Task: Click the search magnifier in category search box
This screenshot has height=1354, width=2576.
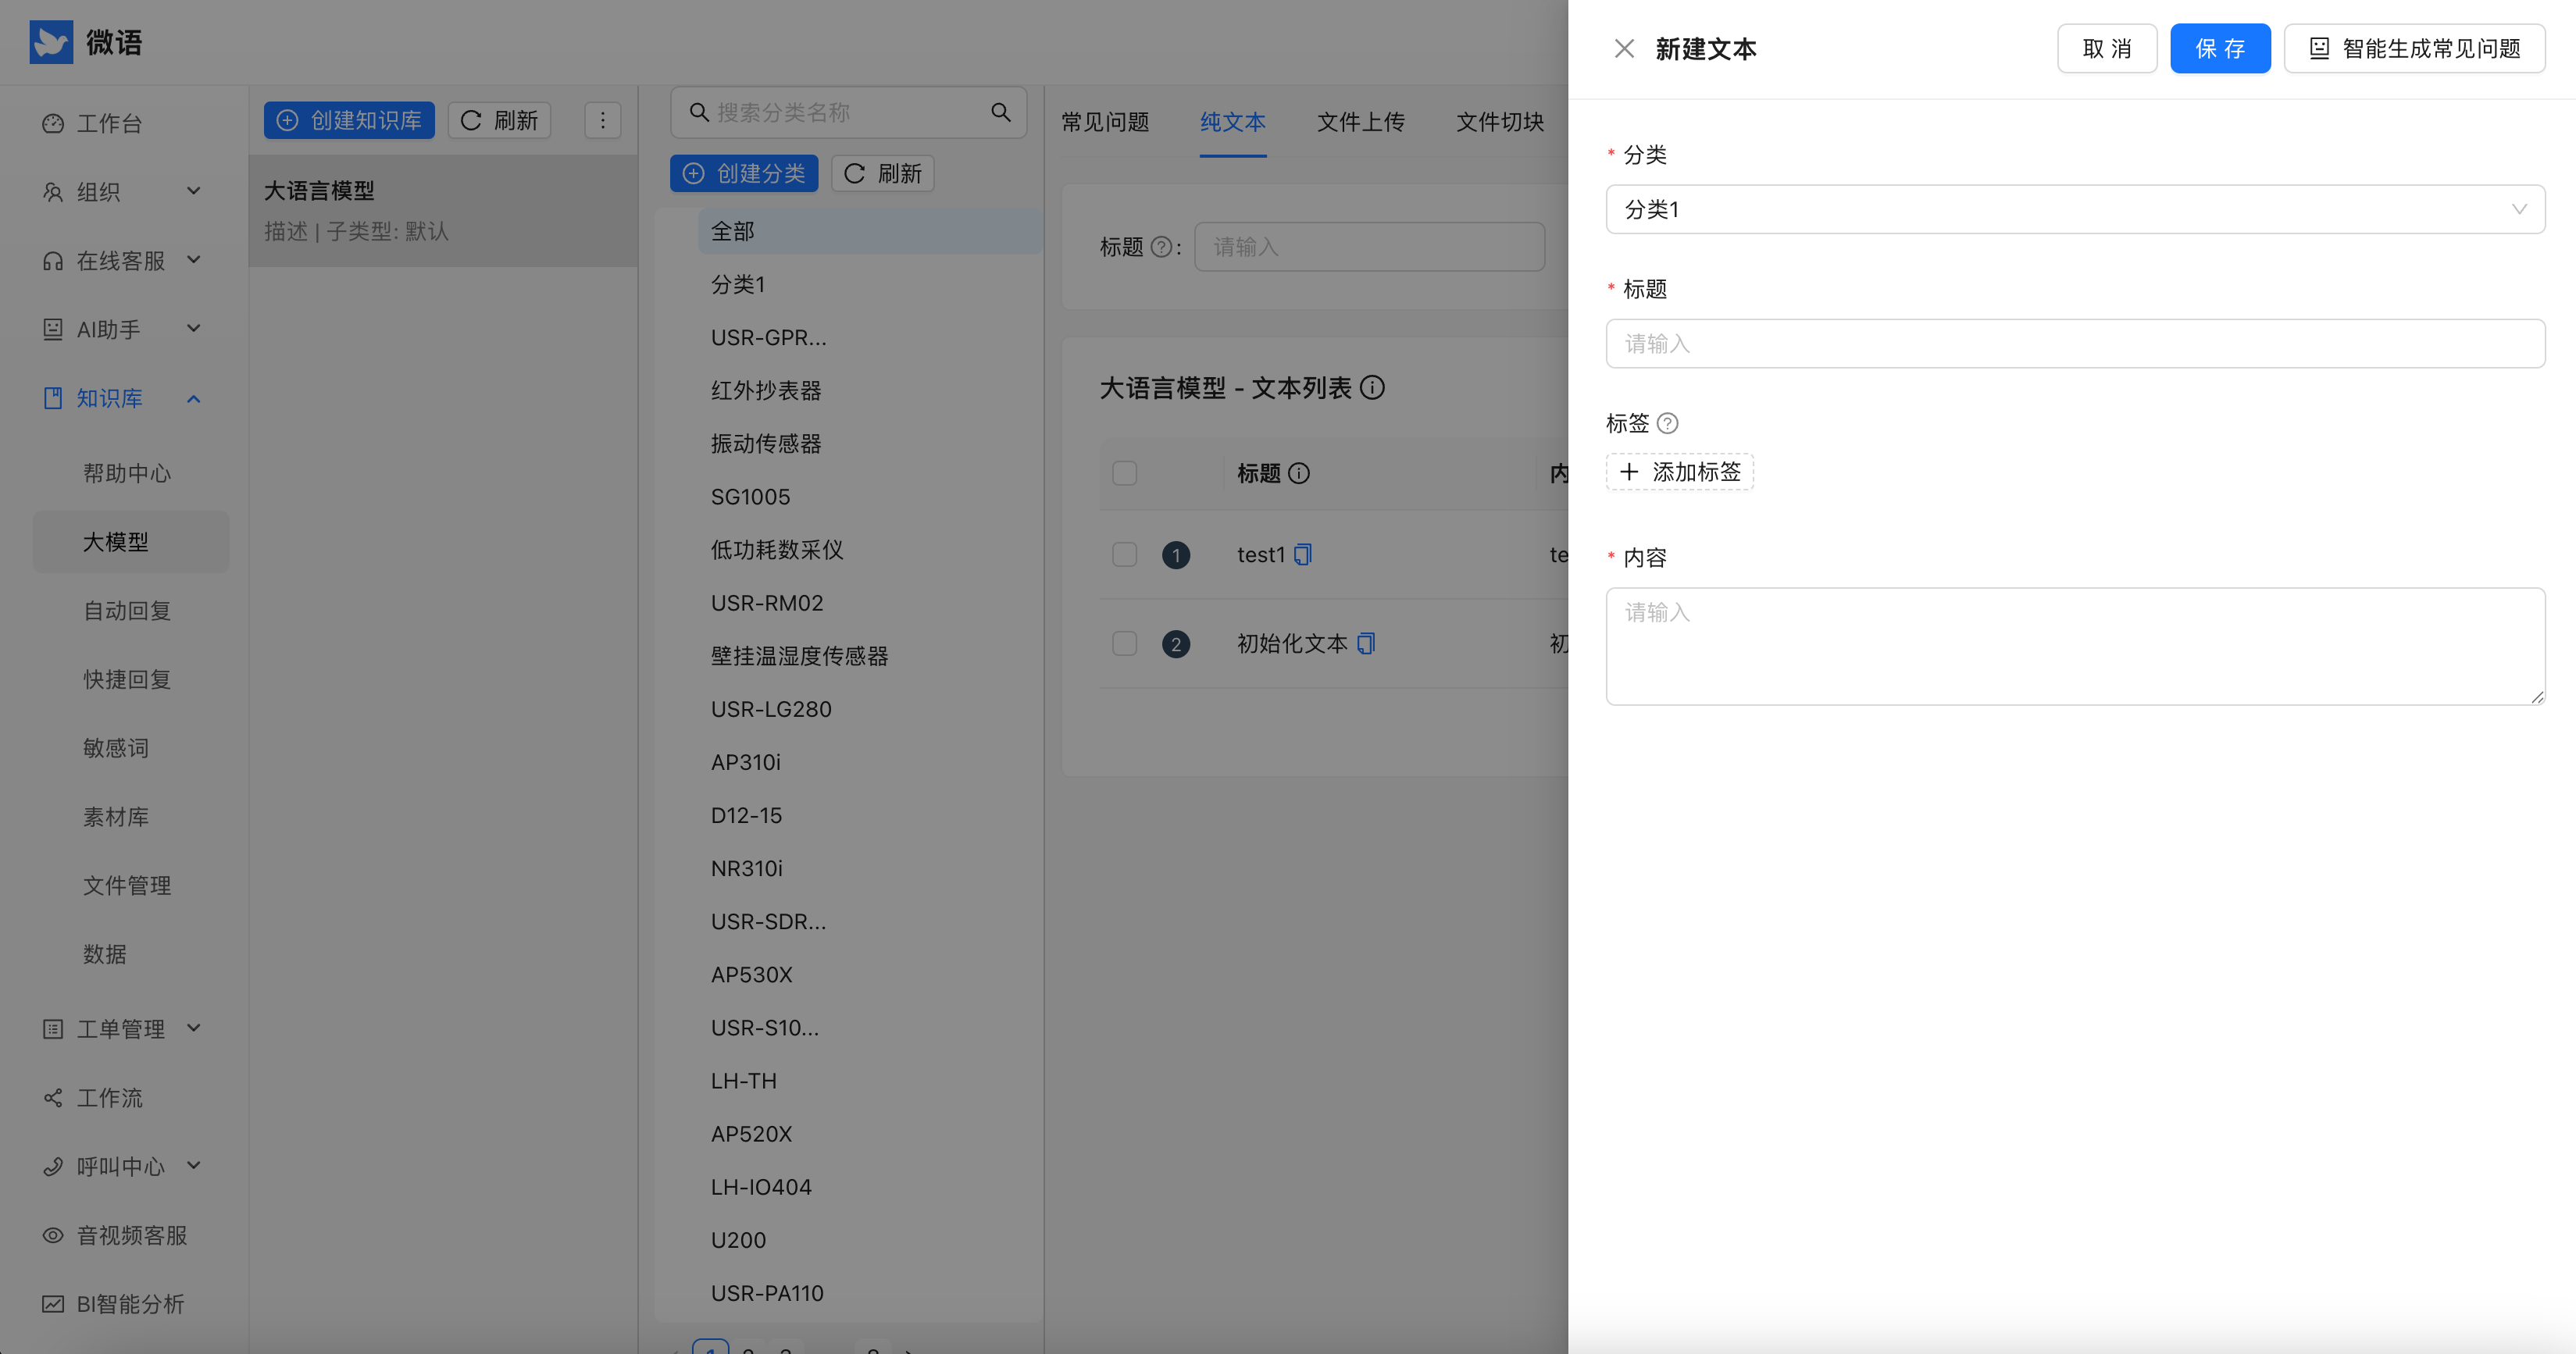Action: (1000, 112)
